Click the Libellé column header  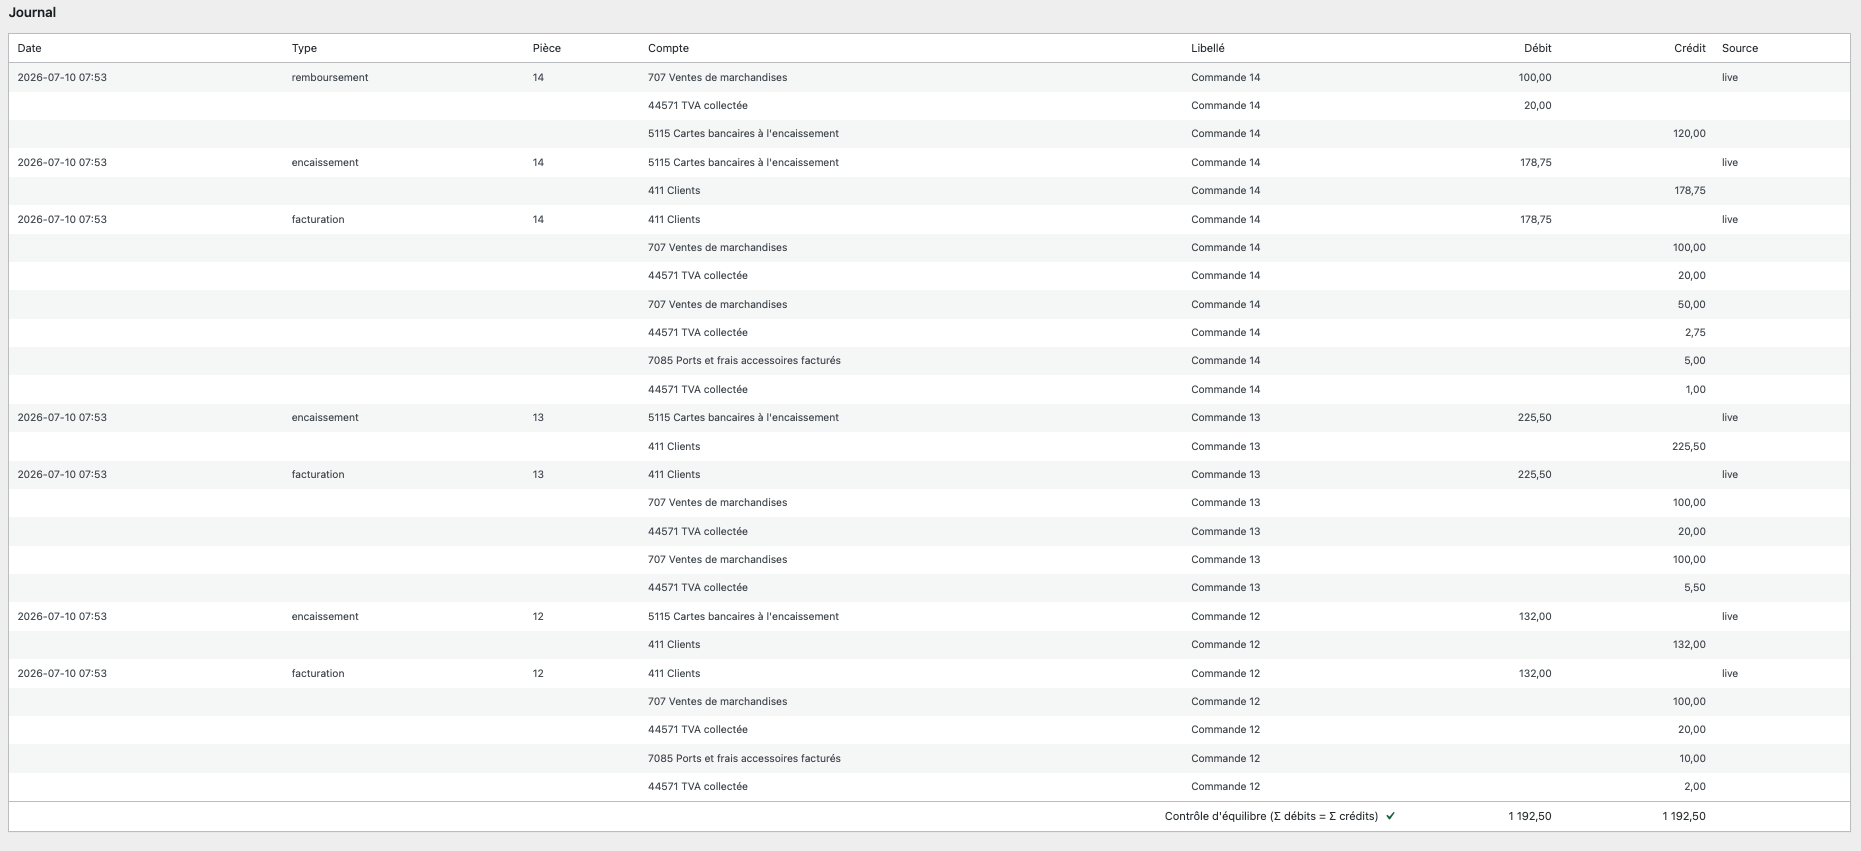(1207, 48)
